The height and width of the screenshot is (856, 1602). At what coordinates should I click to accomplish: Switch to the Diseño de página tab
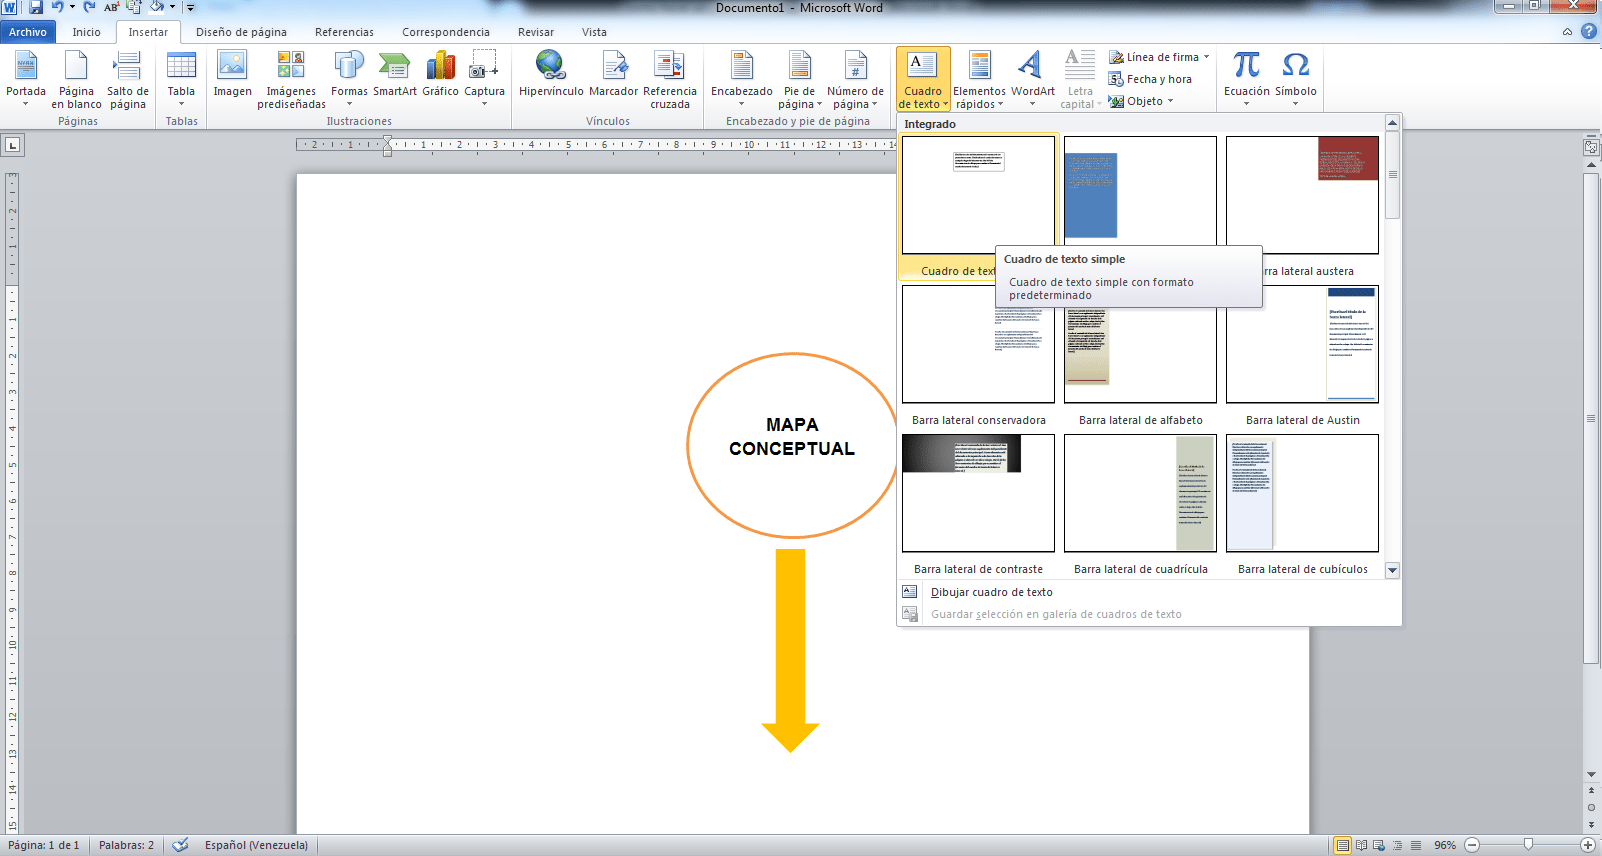241,32
